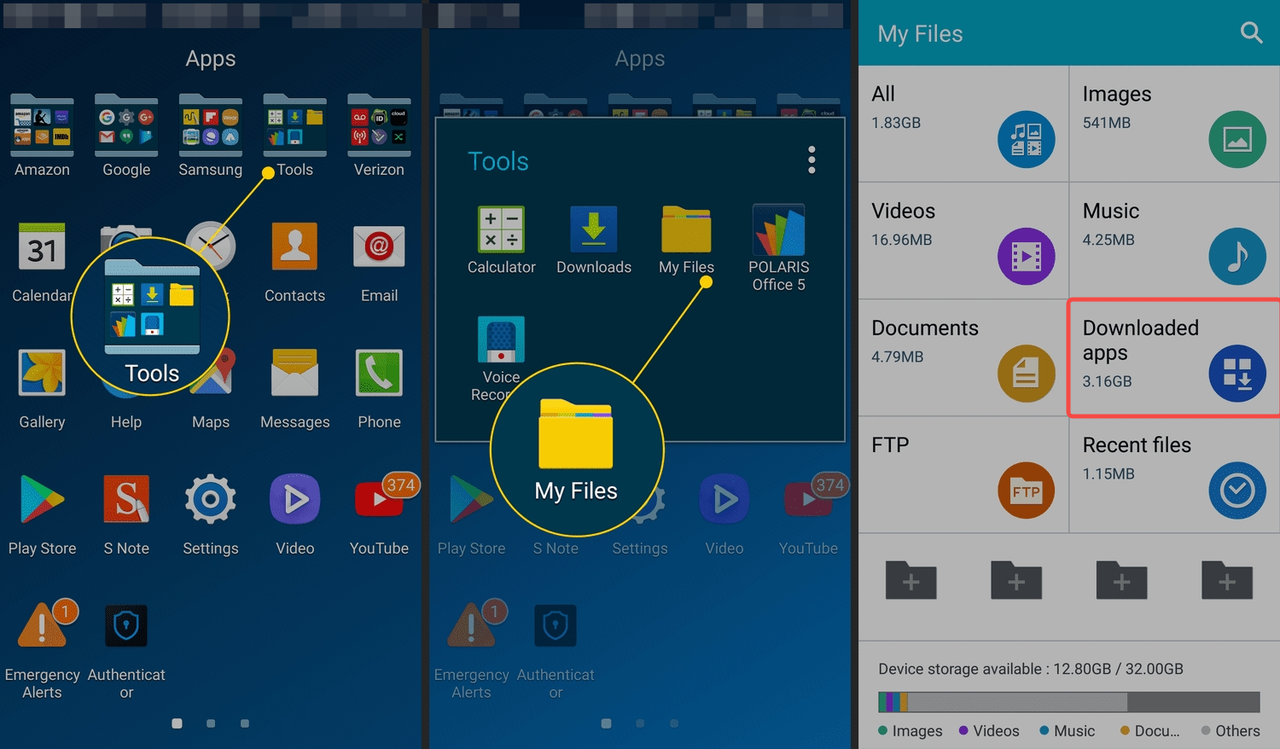Open My Files in the Tools folder popup
Viewport: 1280px width, 749px height.
pos(686,240)
